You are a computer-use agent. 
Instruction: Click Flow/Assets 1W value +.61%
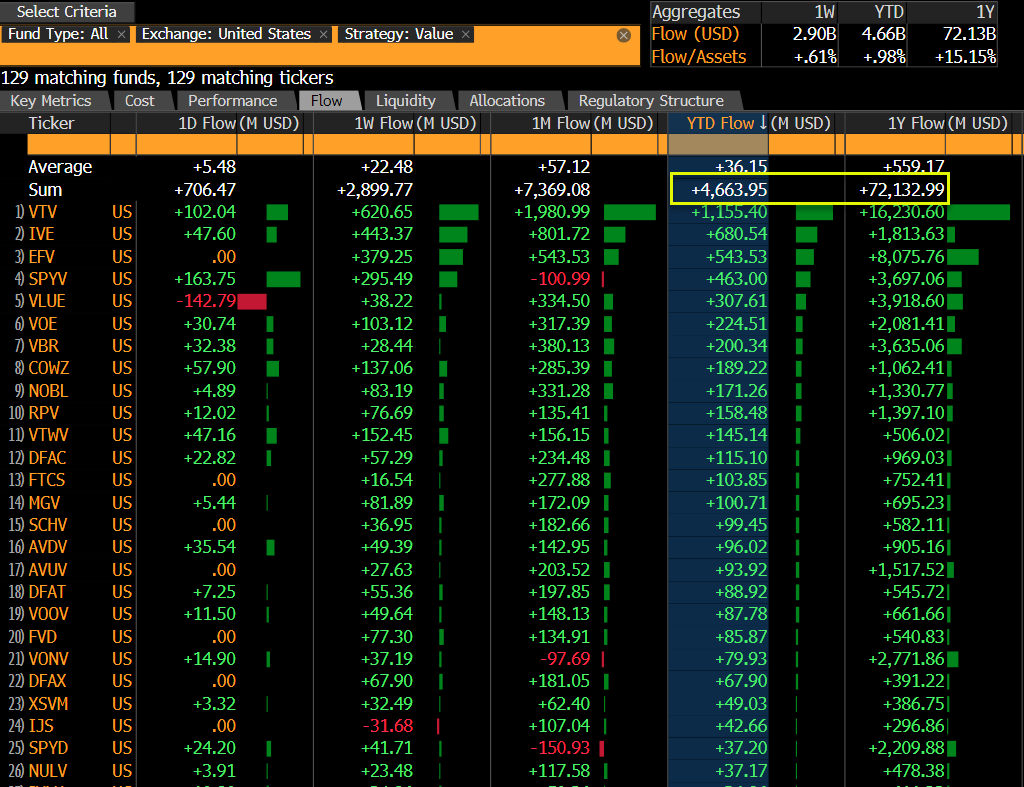pyautogui.click(x=815, y=57)
